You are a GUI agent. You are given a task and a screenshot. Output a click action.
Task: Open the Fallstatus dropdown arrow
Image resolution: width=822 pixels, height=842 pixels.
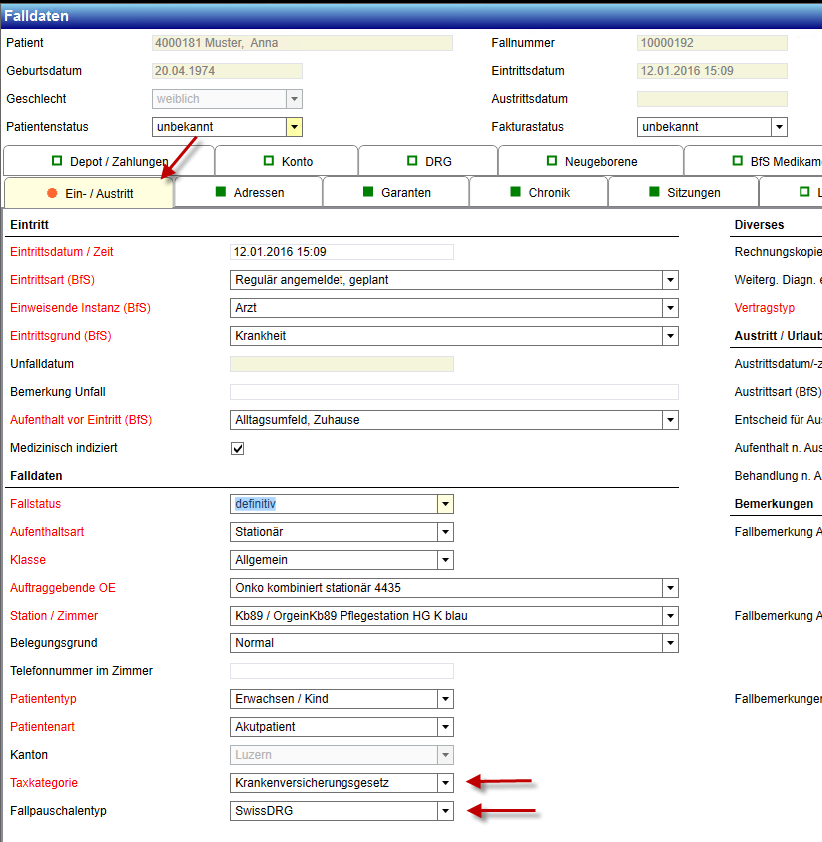tap(445, 504)
